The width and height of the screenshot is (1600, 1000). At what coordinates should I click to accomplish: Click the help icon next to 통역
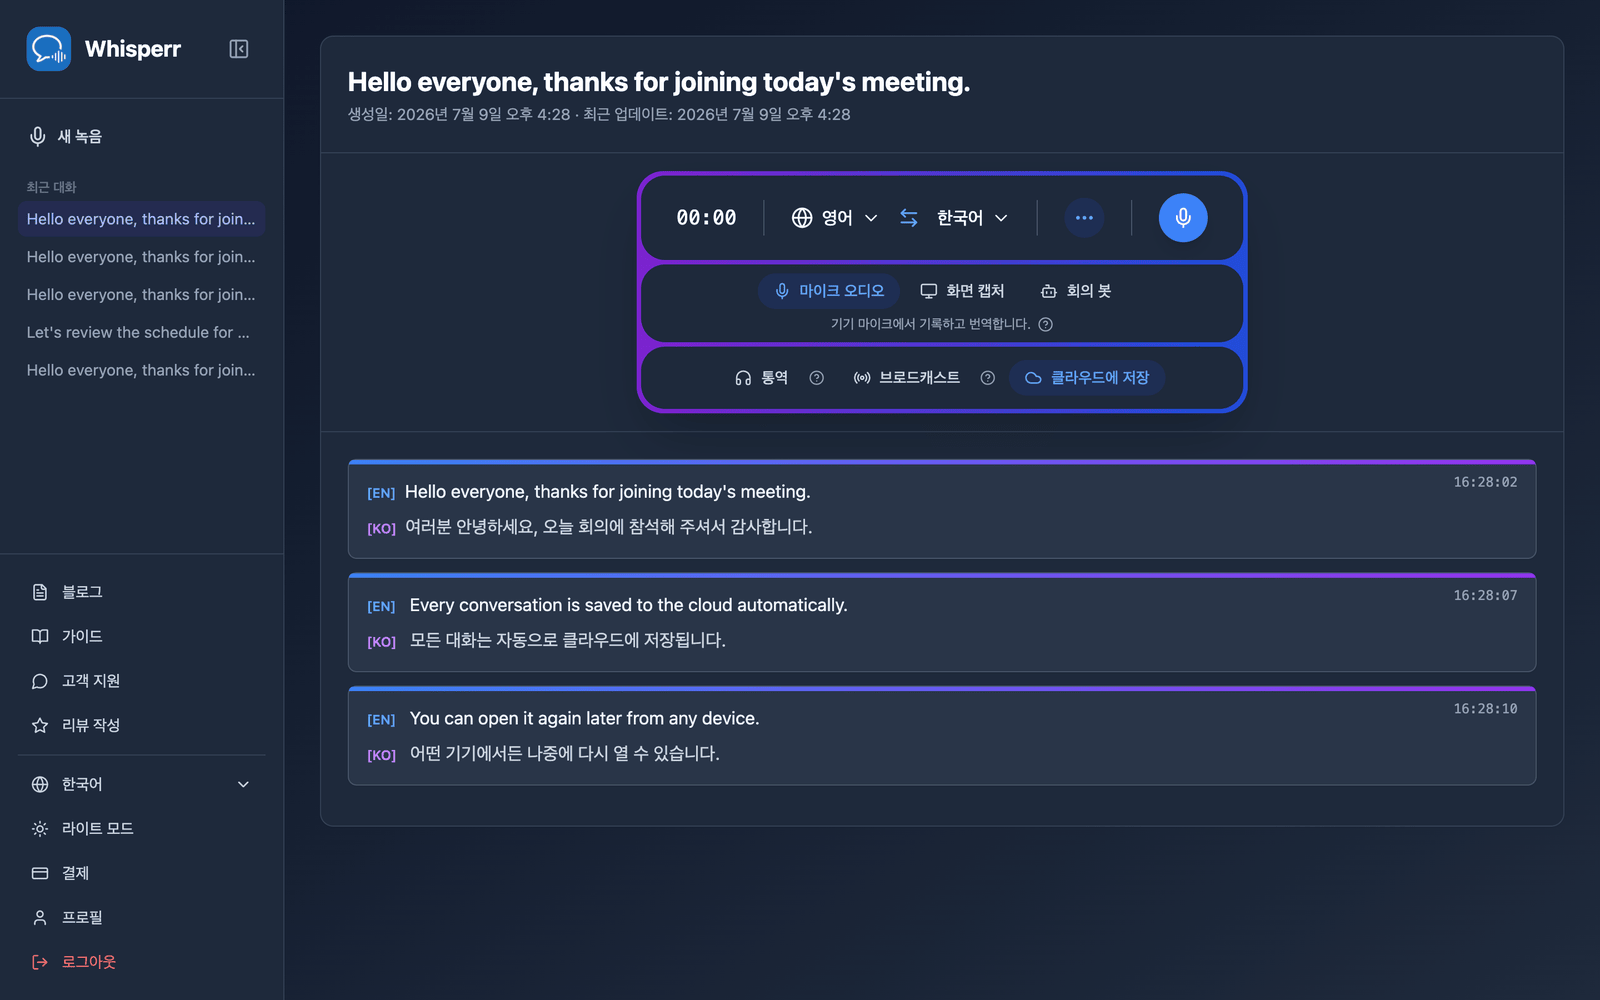817,378
